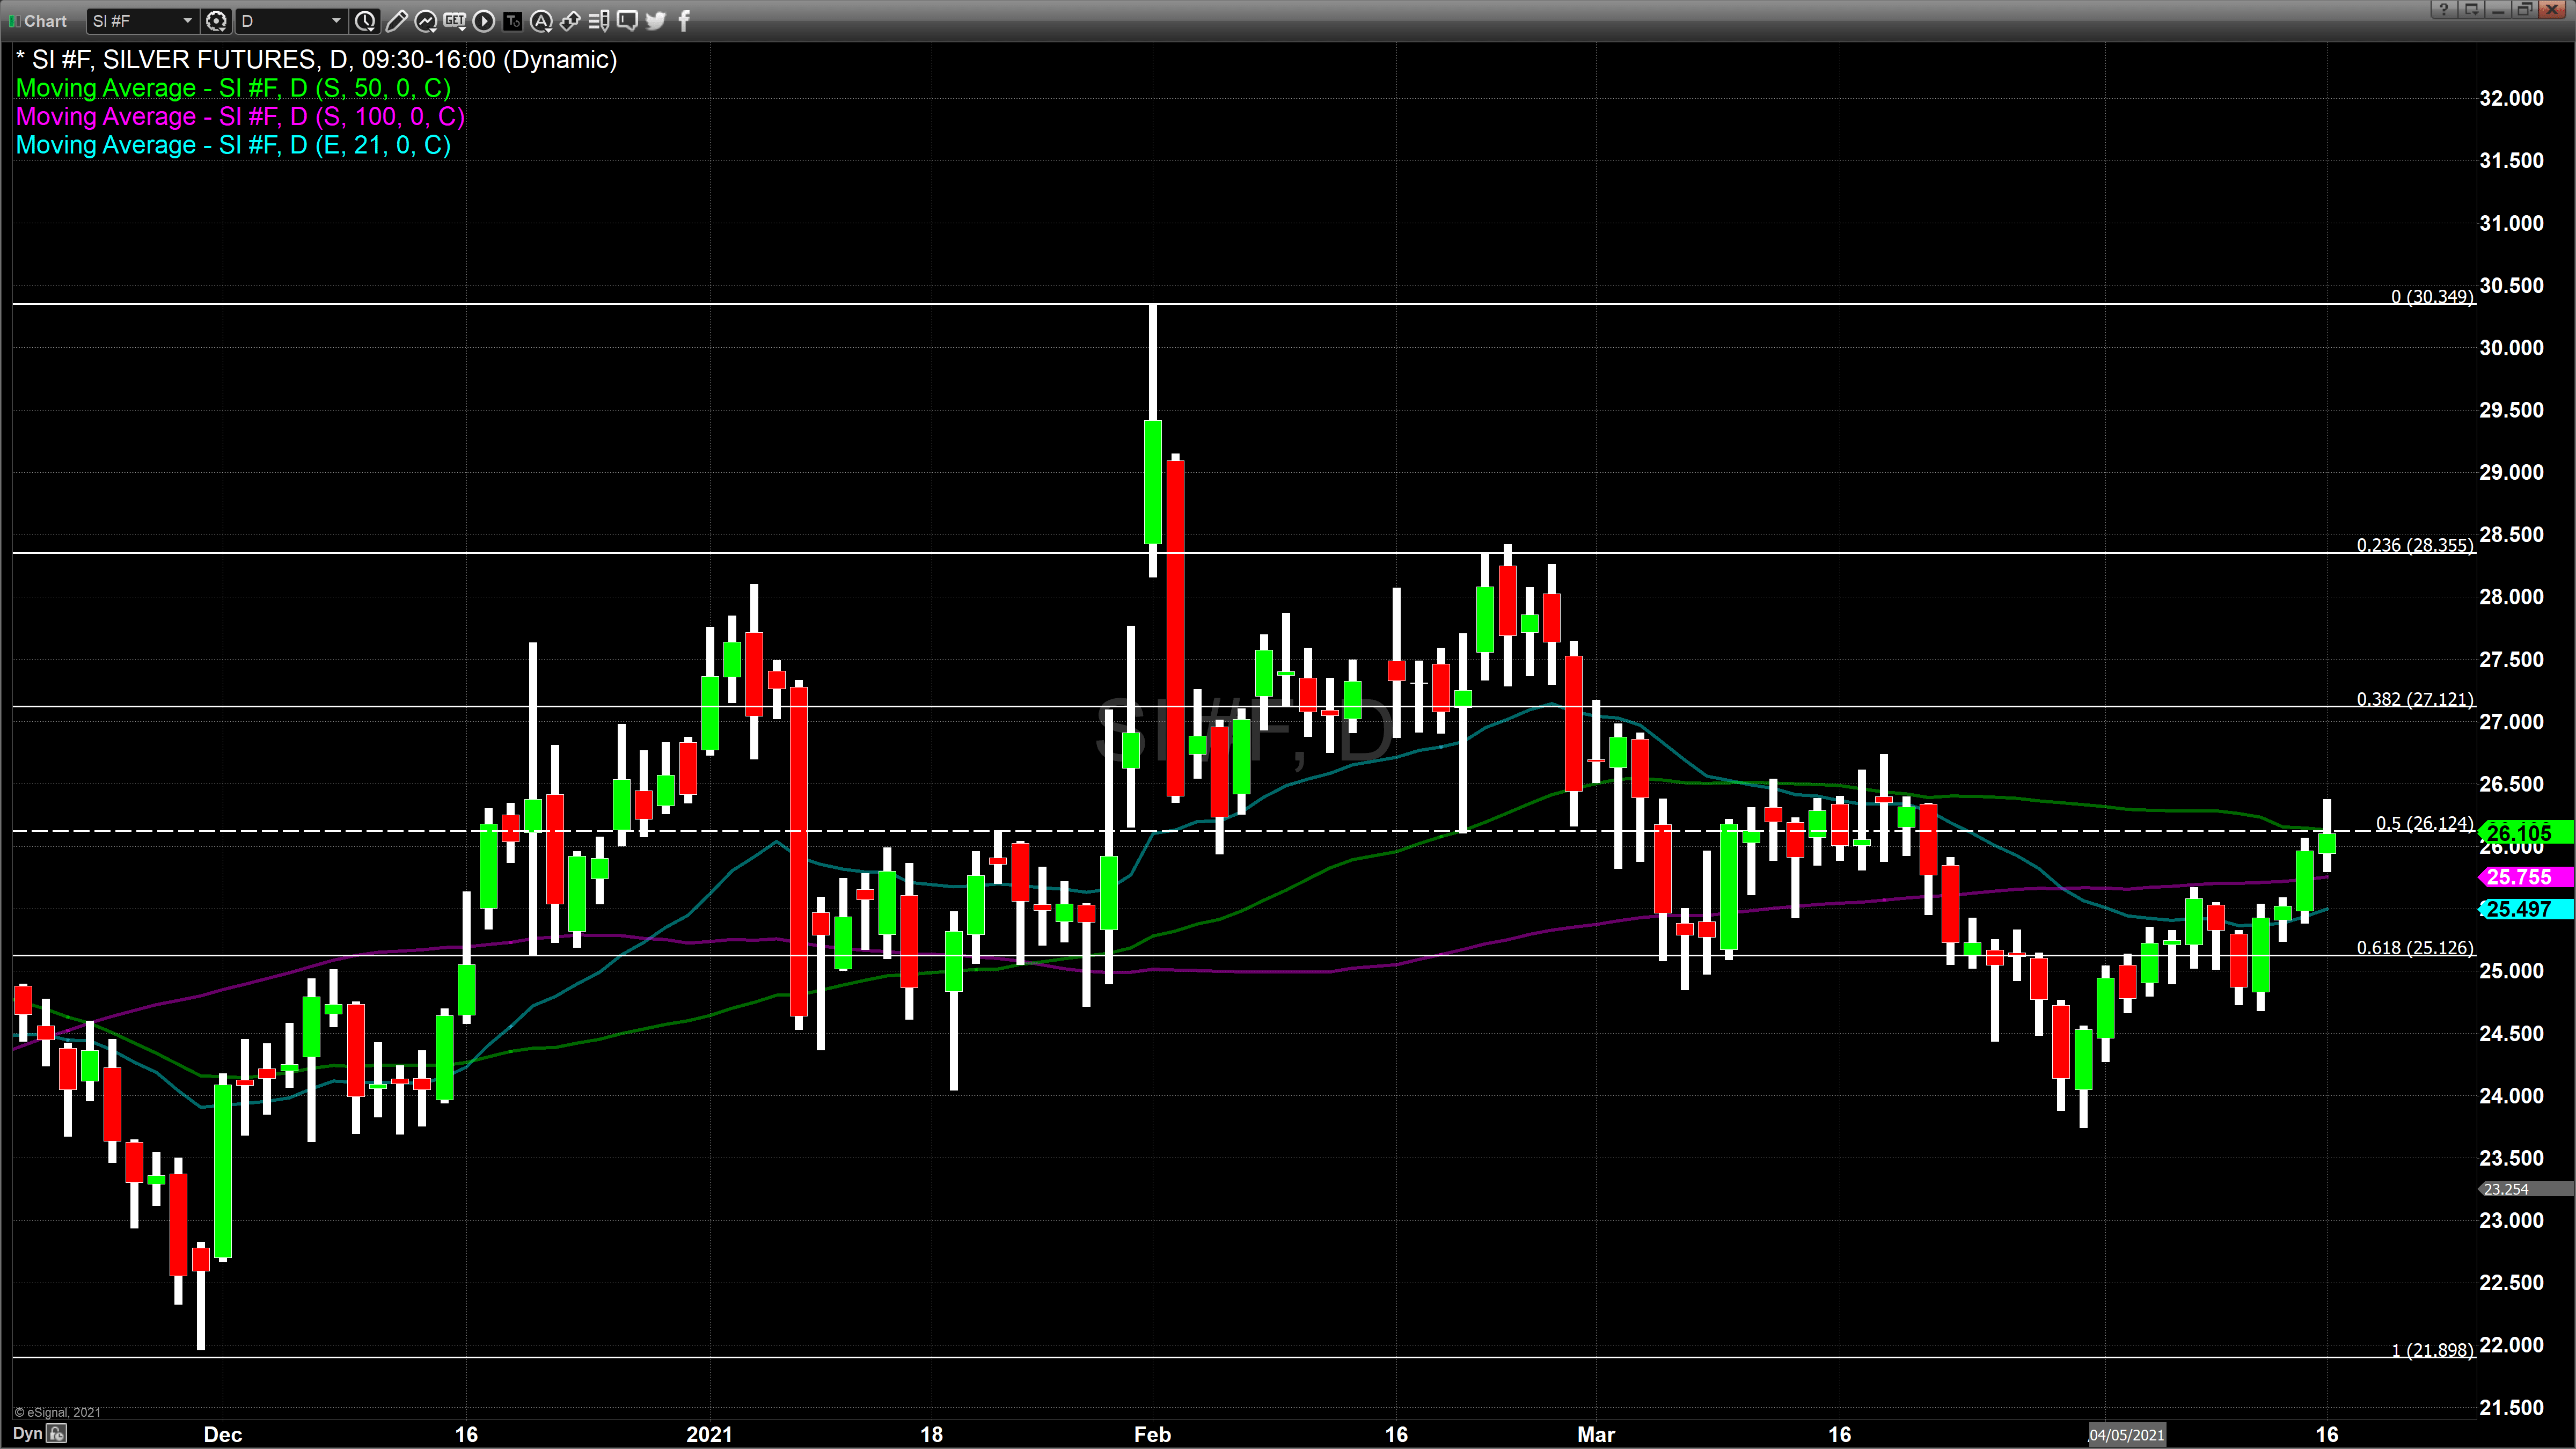Start bar replay with play icon
This screenshot has height=1449, width=2576.
coord(484,20)
